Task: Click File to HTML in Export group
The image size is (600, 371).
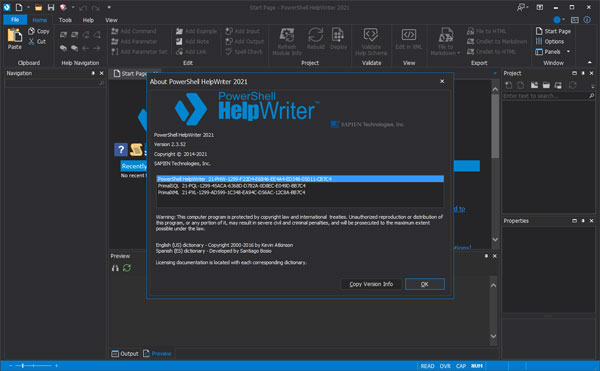Action: coord(486,31)
